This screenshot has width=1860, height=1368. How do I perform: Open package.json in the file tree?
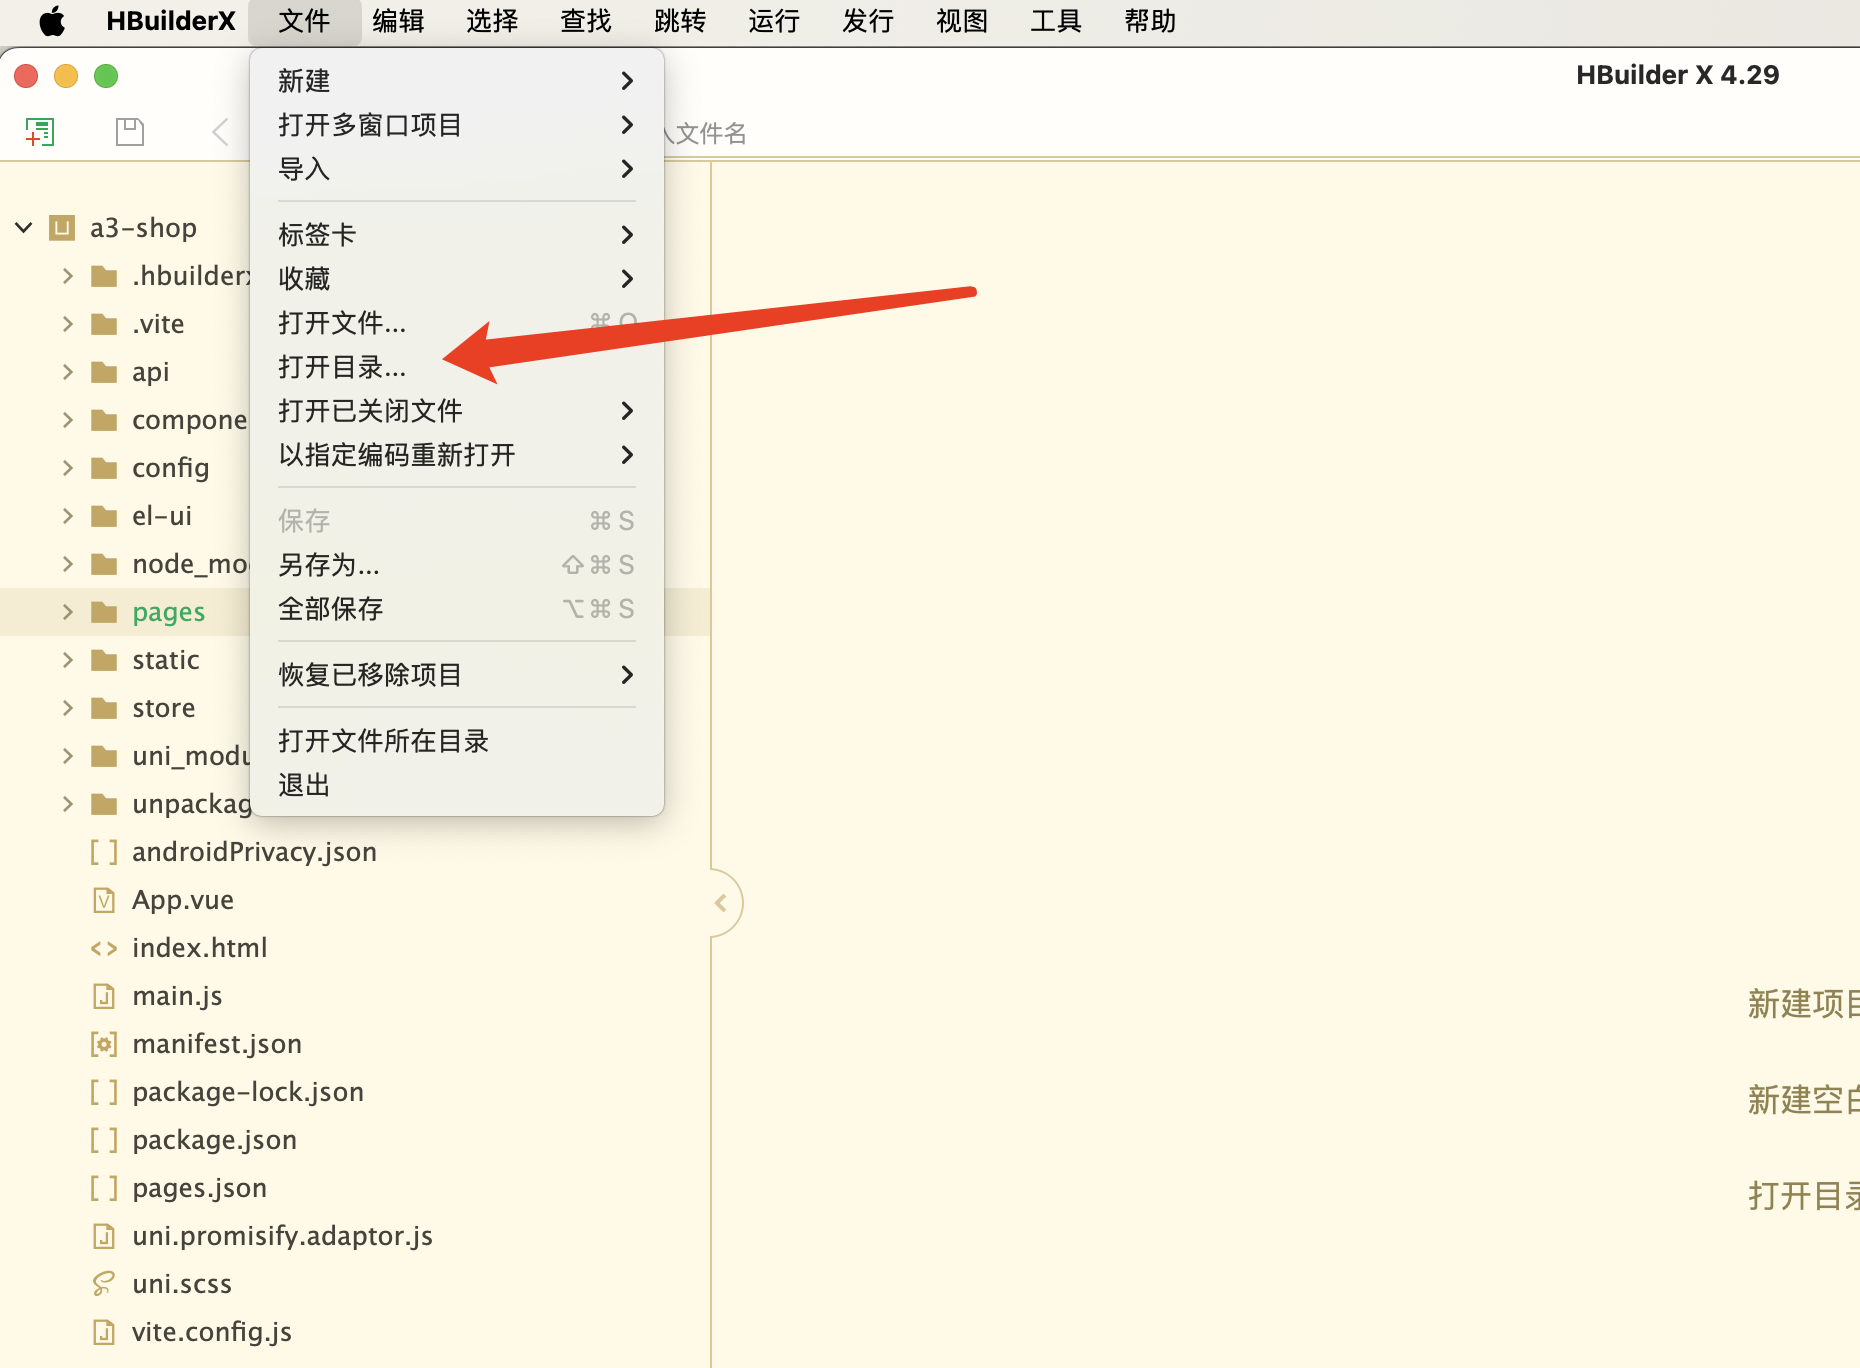point(214,1140)
